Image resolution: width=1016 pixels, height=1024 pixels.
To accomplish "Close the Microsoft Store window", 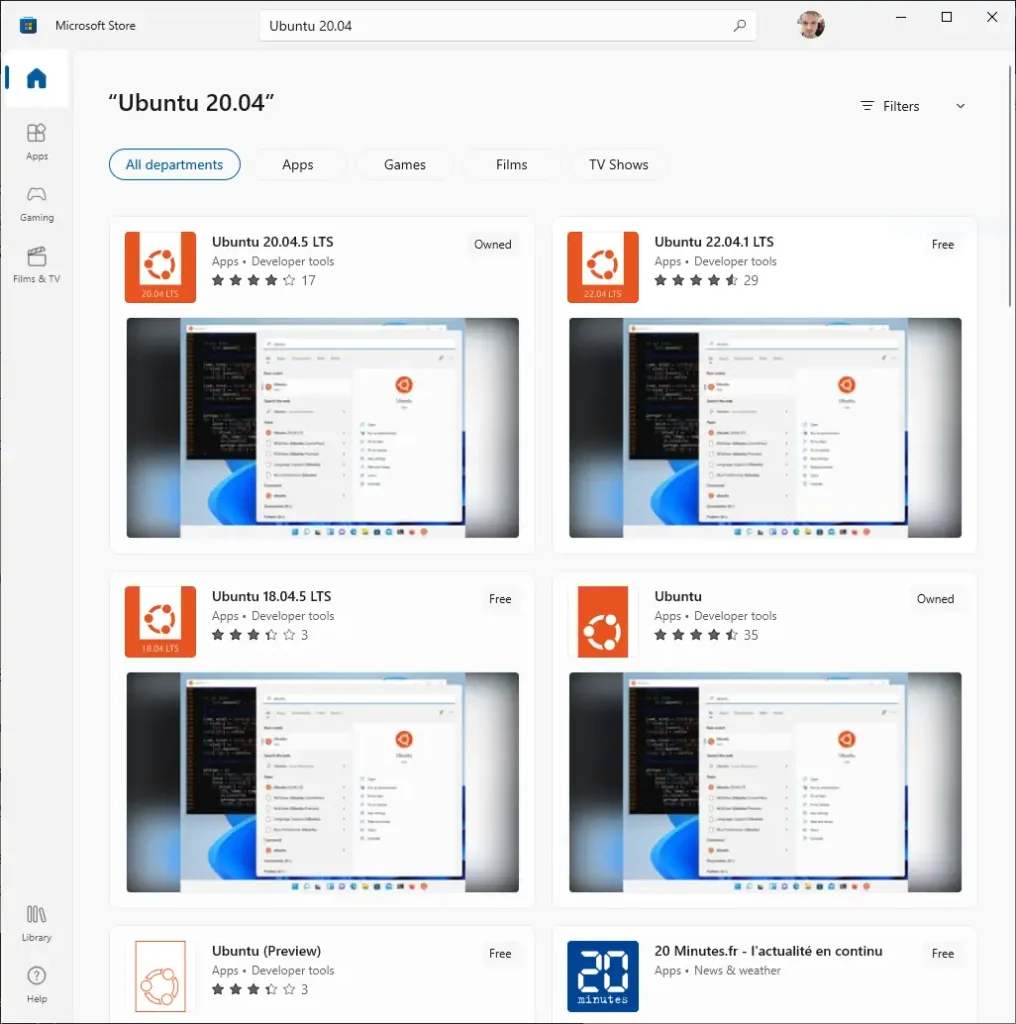I will [992, 18].
